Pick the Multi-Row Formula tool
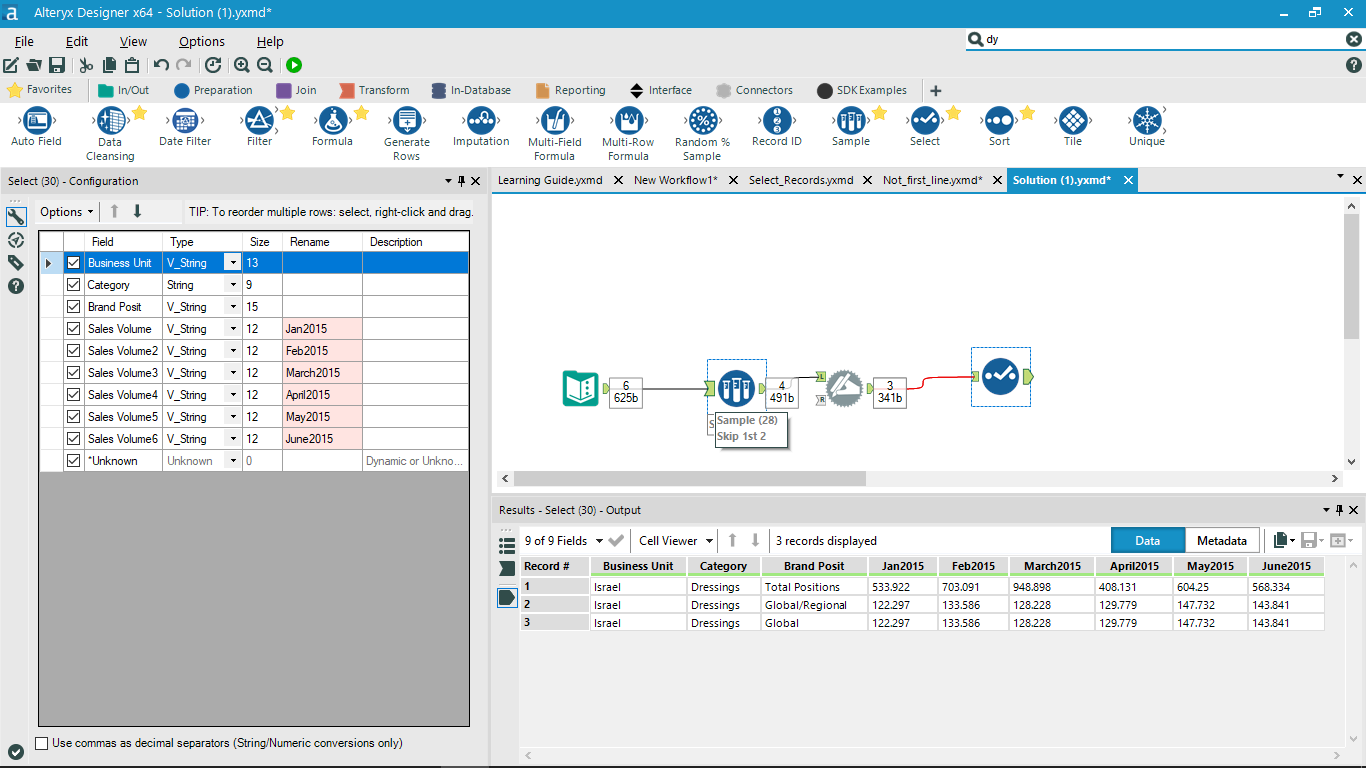This screenshot has height=768, width=1366. (x=628, y=123)
